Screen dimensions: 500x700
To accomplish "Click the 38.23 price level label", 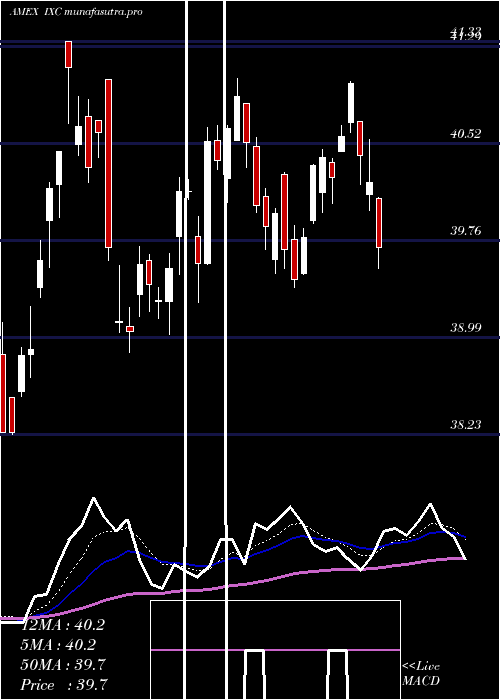I will [x=466, y=425].
